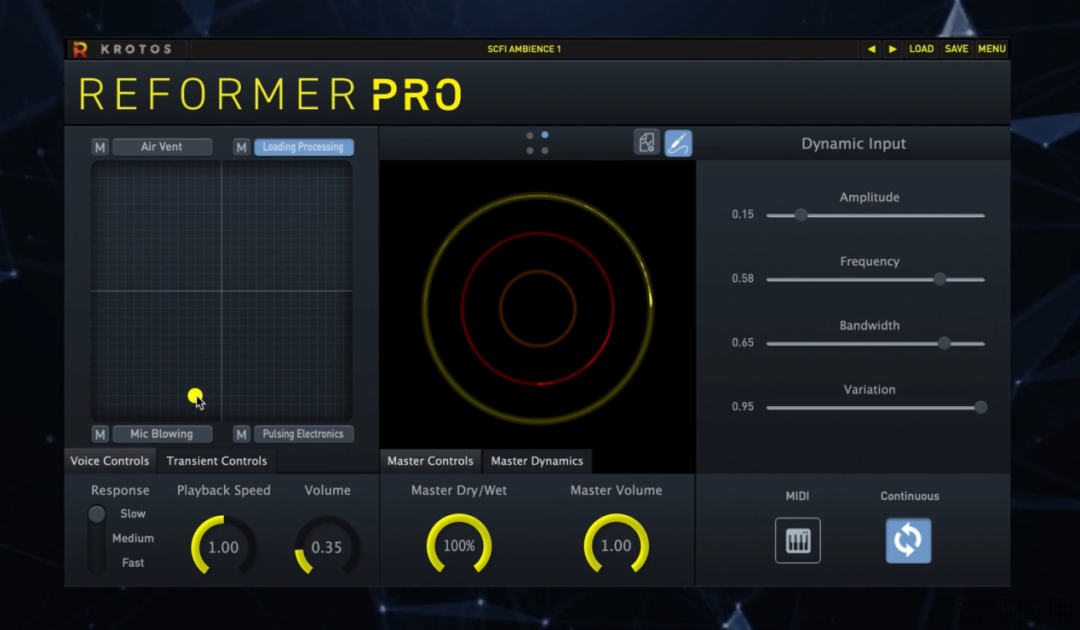Open the file analysis input mode icon
1080x630 pixels.
646,143
